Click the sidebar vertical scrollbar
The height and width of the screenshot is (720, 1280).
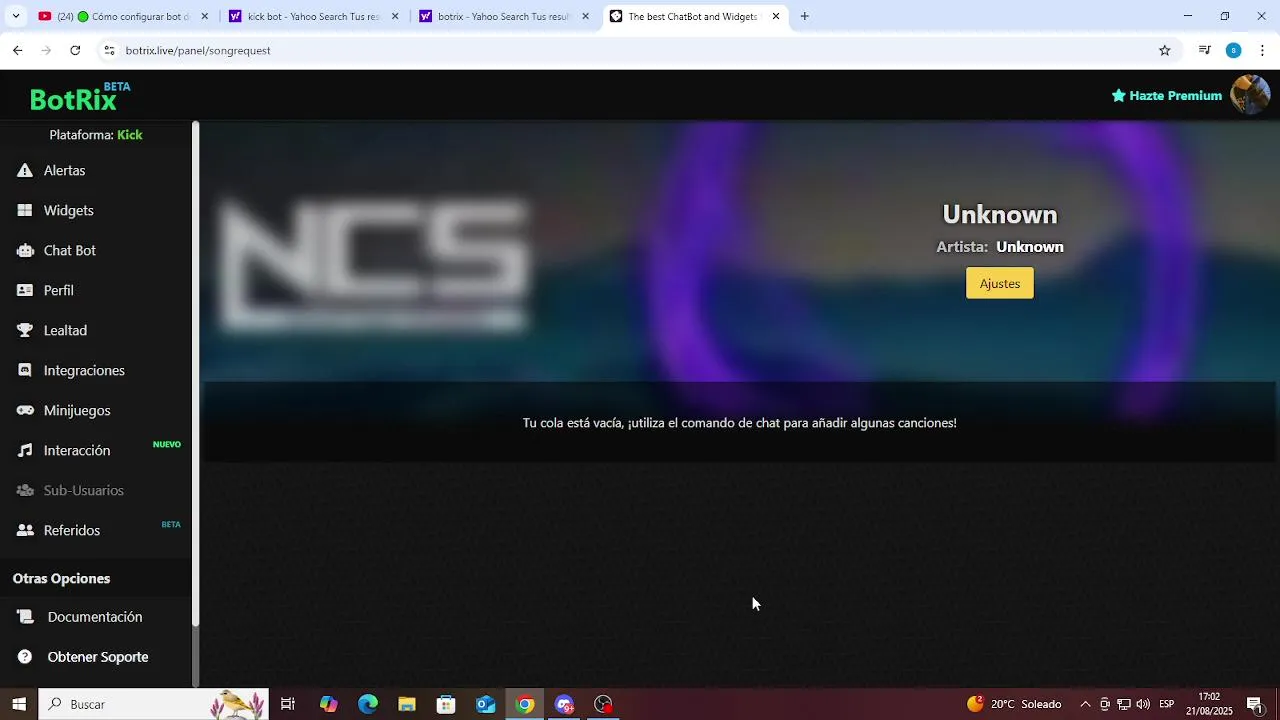196,374
